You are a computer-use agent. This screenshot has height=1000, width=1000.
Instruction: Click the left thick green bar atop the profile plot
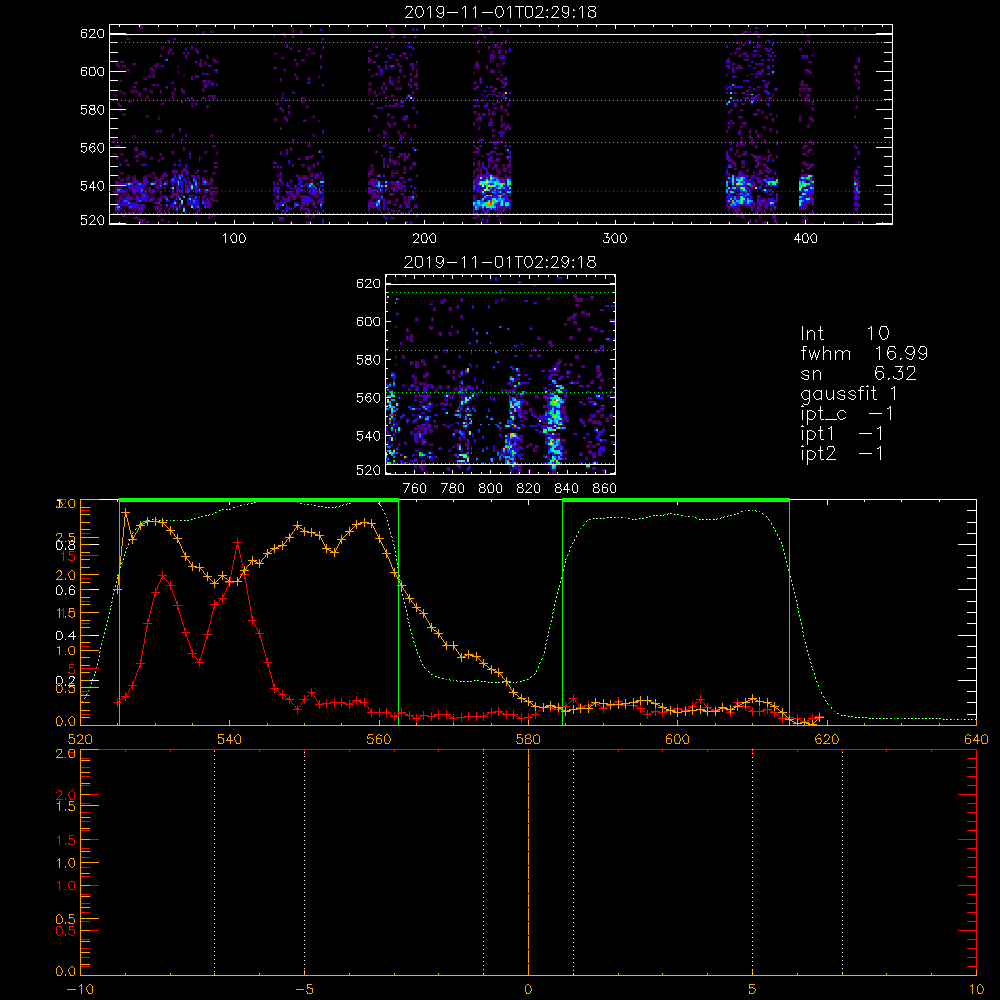pos(259,501)
